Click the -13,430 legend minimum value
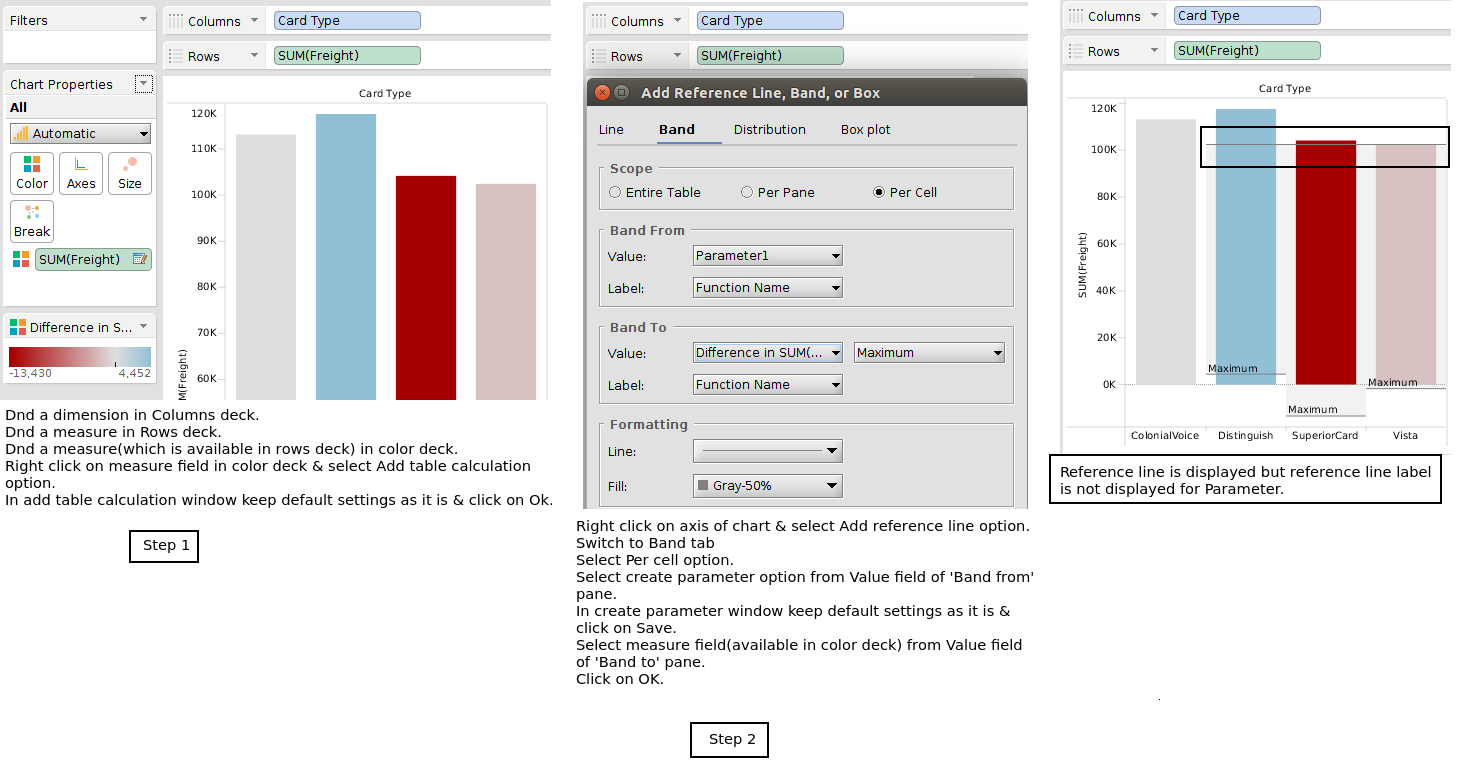Image resolution: width=1459 pixels, height=763 pixels. [30, 373]
